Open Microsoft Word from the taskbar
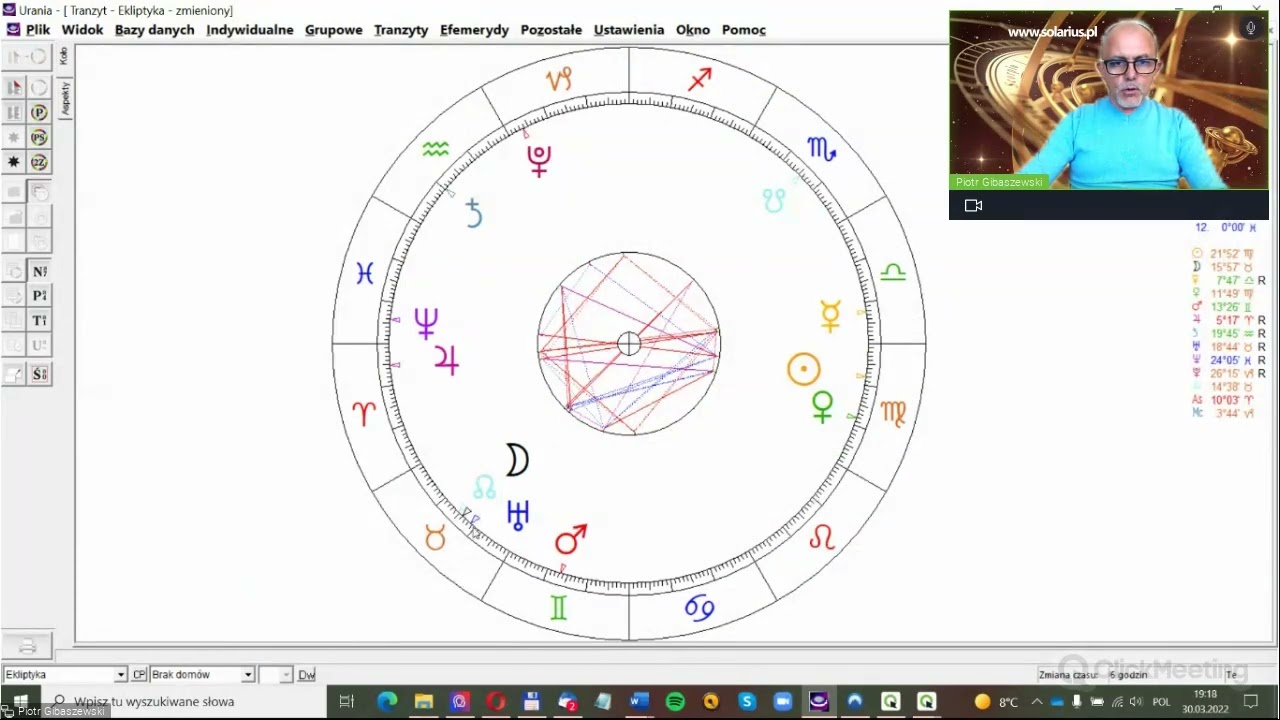The width and height of the screenshot is (1280, 720). (x=639, y=702)
